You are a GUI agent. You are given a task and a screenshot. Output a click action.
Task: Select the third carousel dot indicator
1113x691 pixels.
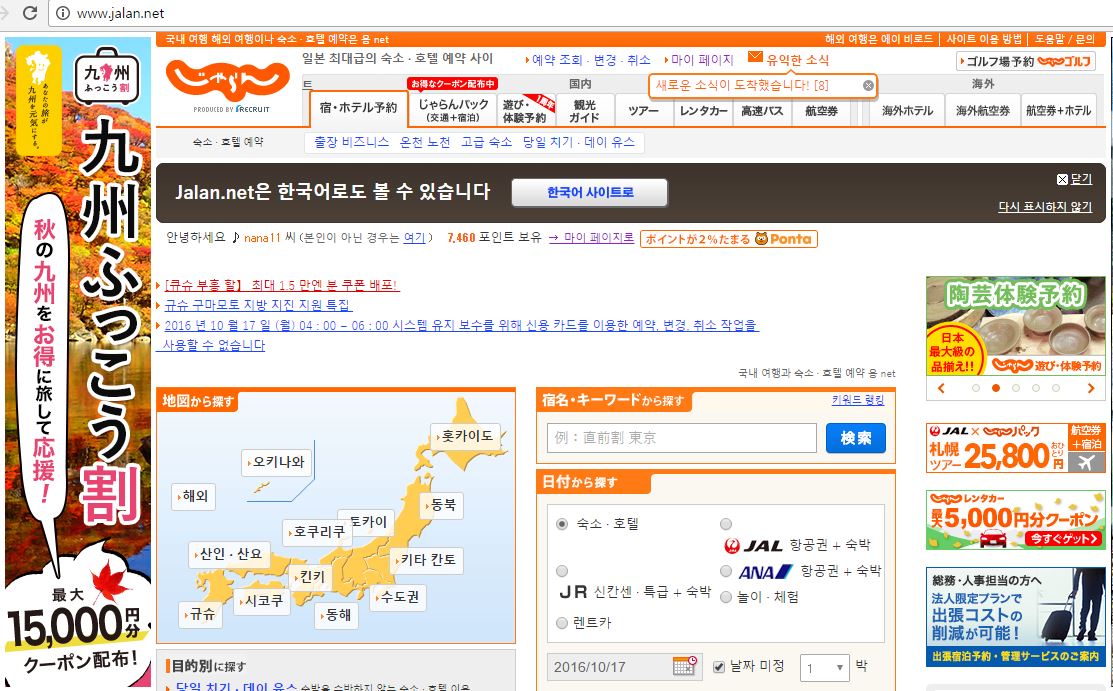tap(1016, 388)
